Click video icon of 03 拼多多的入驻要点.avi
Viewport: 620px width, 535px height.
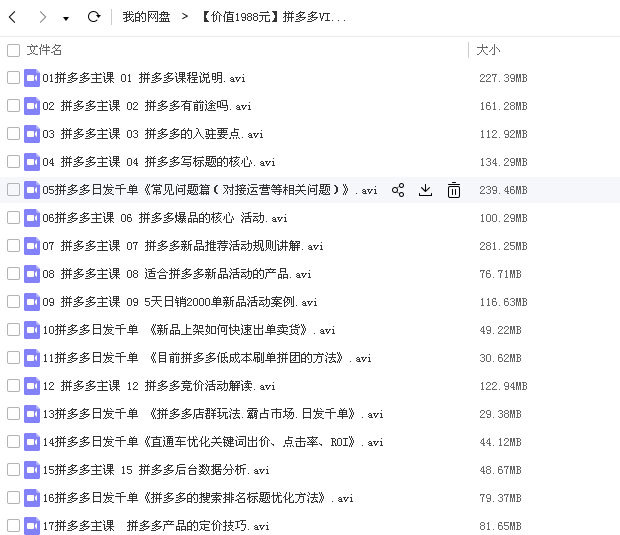pos(32,134)
